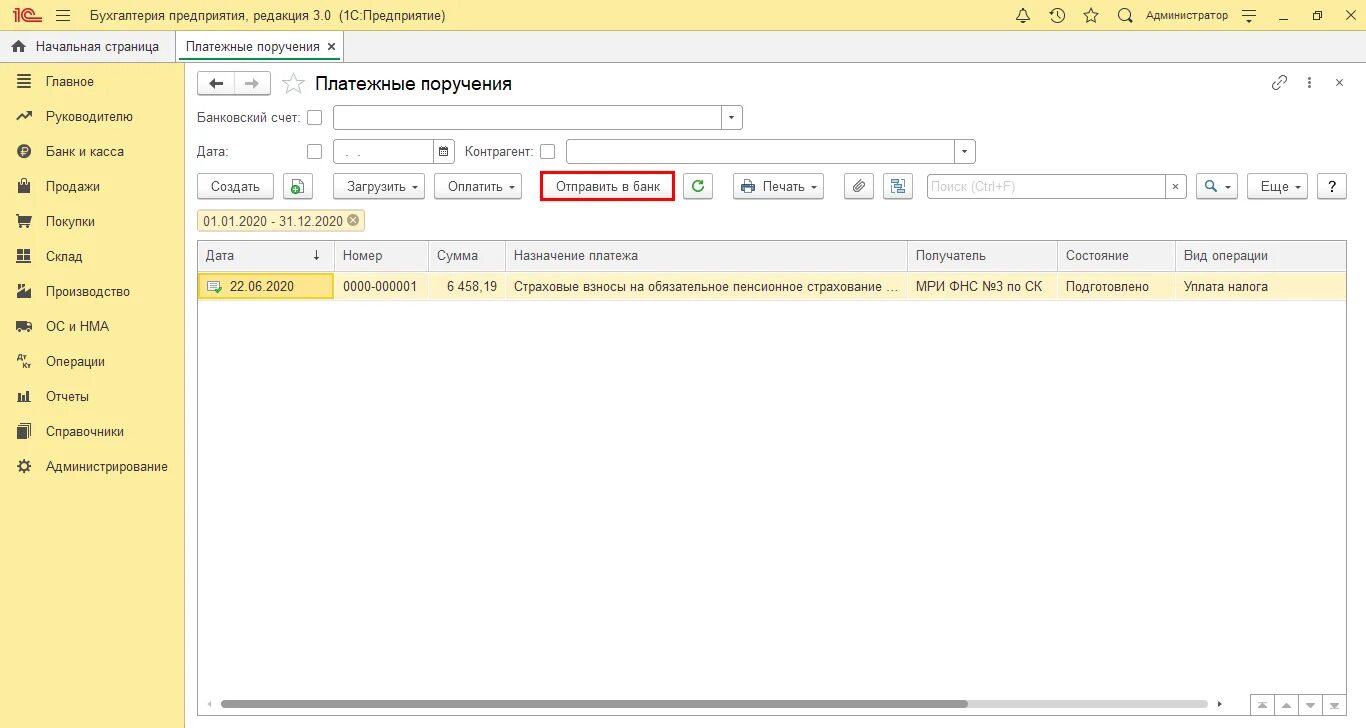Open the Склад section
The height and width of the screenshot is (728, 1366).
[x=92, y=257]
